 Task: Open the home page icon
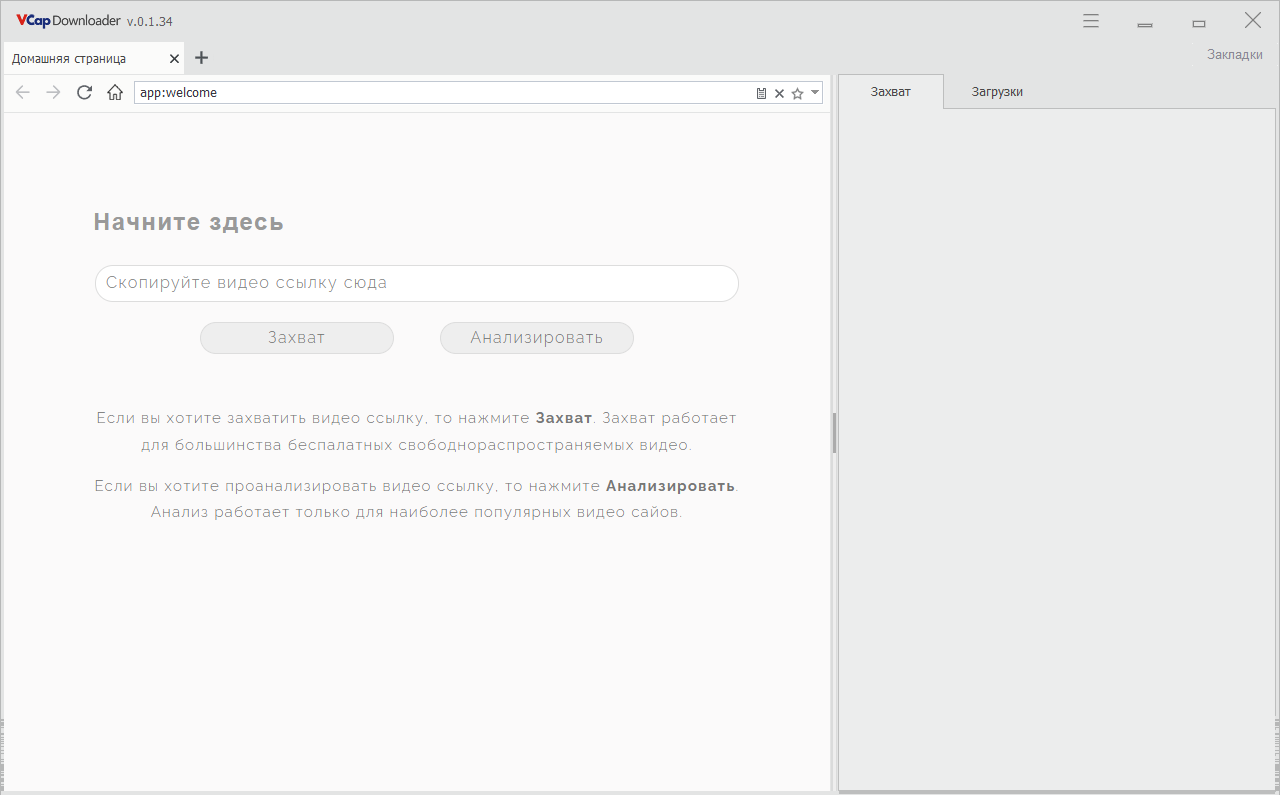(x=115, y=92)
